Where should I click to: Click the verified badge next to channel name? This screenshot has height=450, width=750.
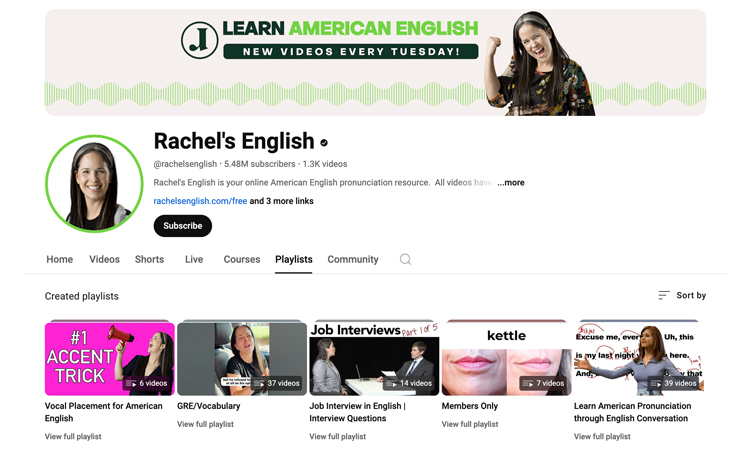click(x=324, y=143)
